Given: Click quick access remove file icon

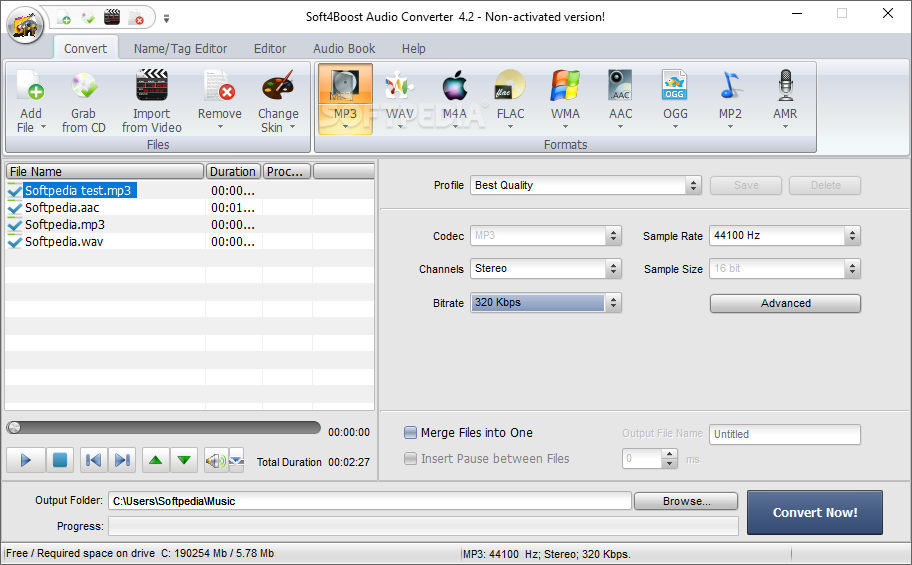Looking at the screenshot, I should tap(136, 18).
